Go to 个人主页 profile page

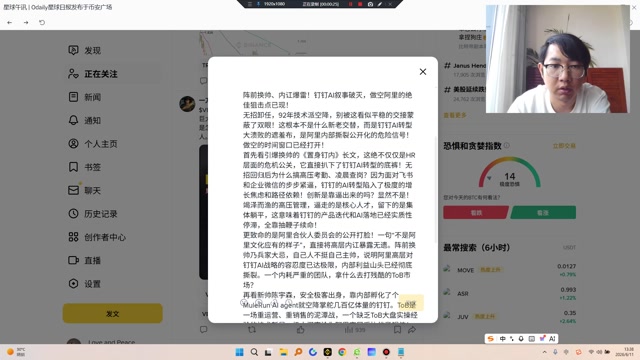pos(100,144)
